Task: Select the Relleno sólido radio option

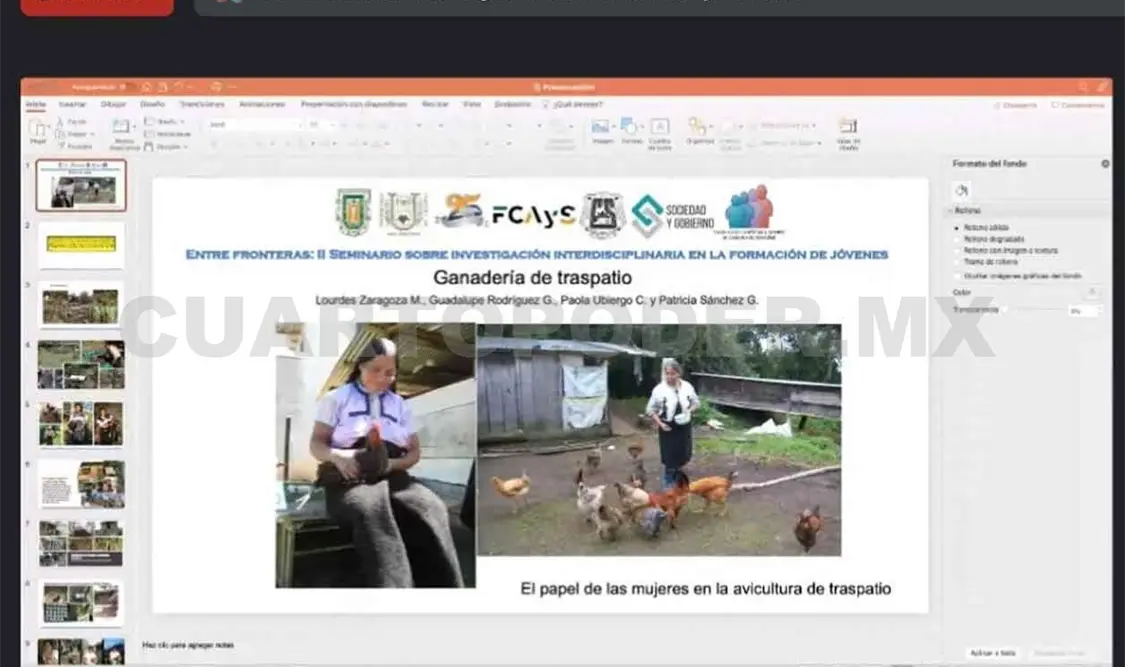Action: click(958, 228)
